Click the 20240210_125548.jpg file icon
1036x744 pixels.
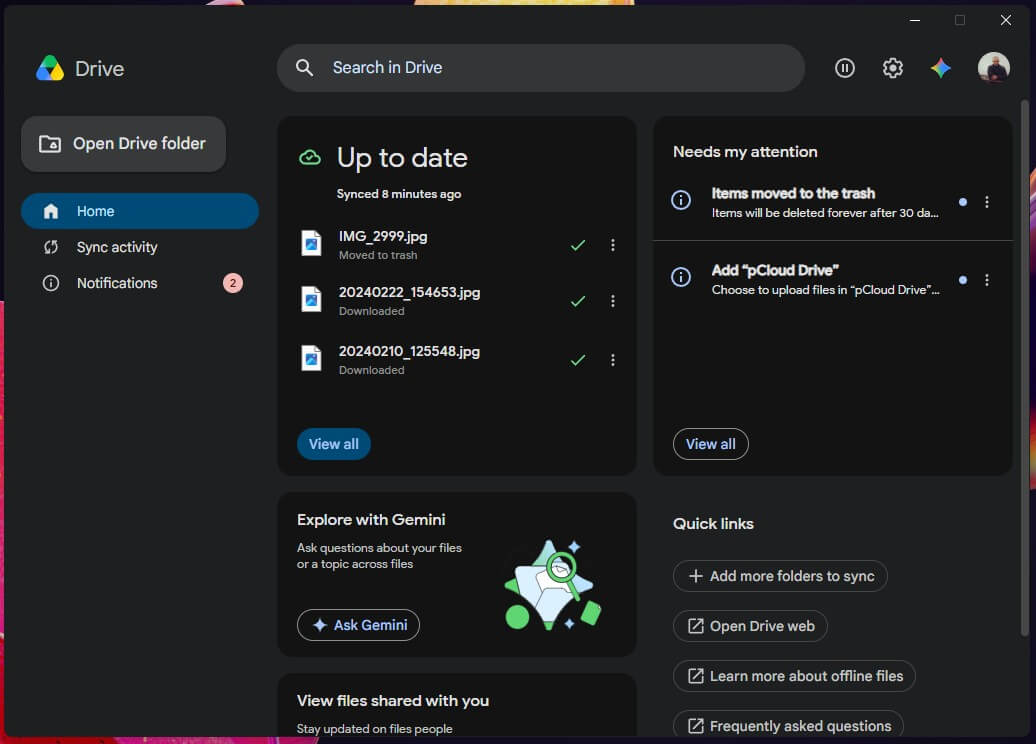[311, 358]
